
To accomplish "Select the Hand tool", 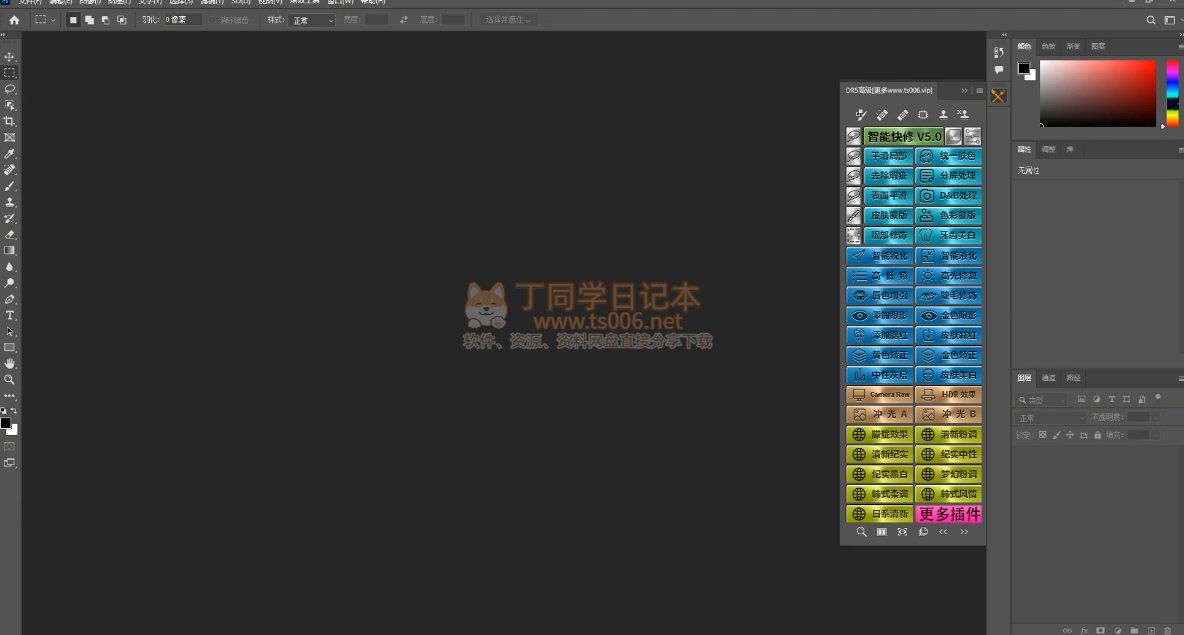I will [x=10, y=364].
